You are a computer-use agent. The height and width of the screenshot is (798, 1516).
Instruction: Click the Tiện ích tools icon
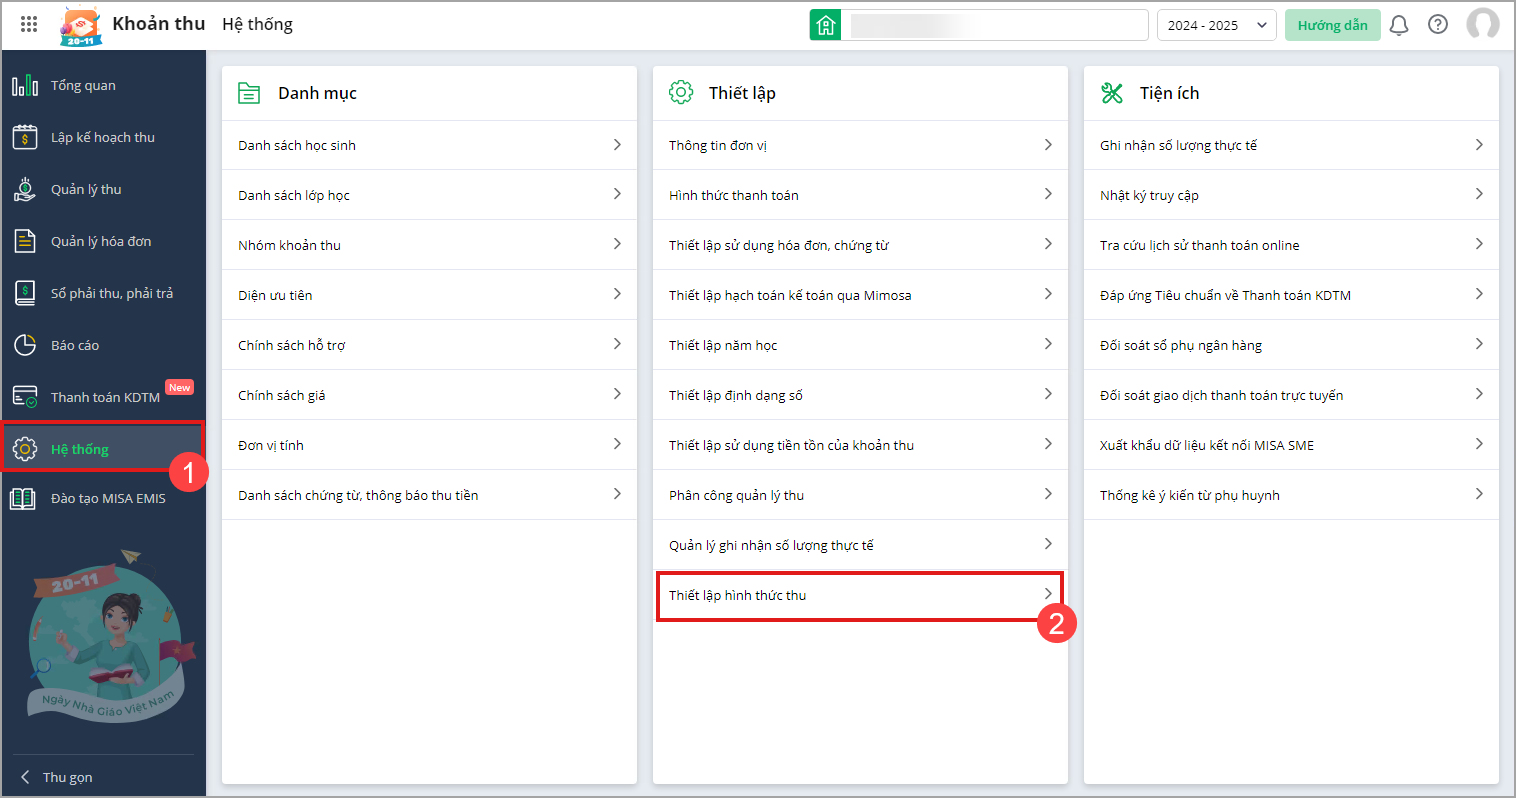[x=1112, y=93]
